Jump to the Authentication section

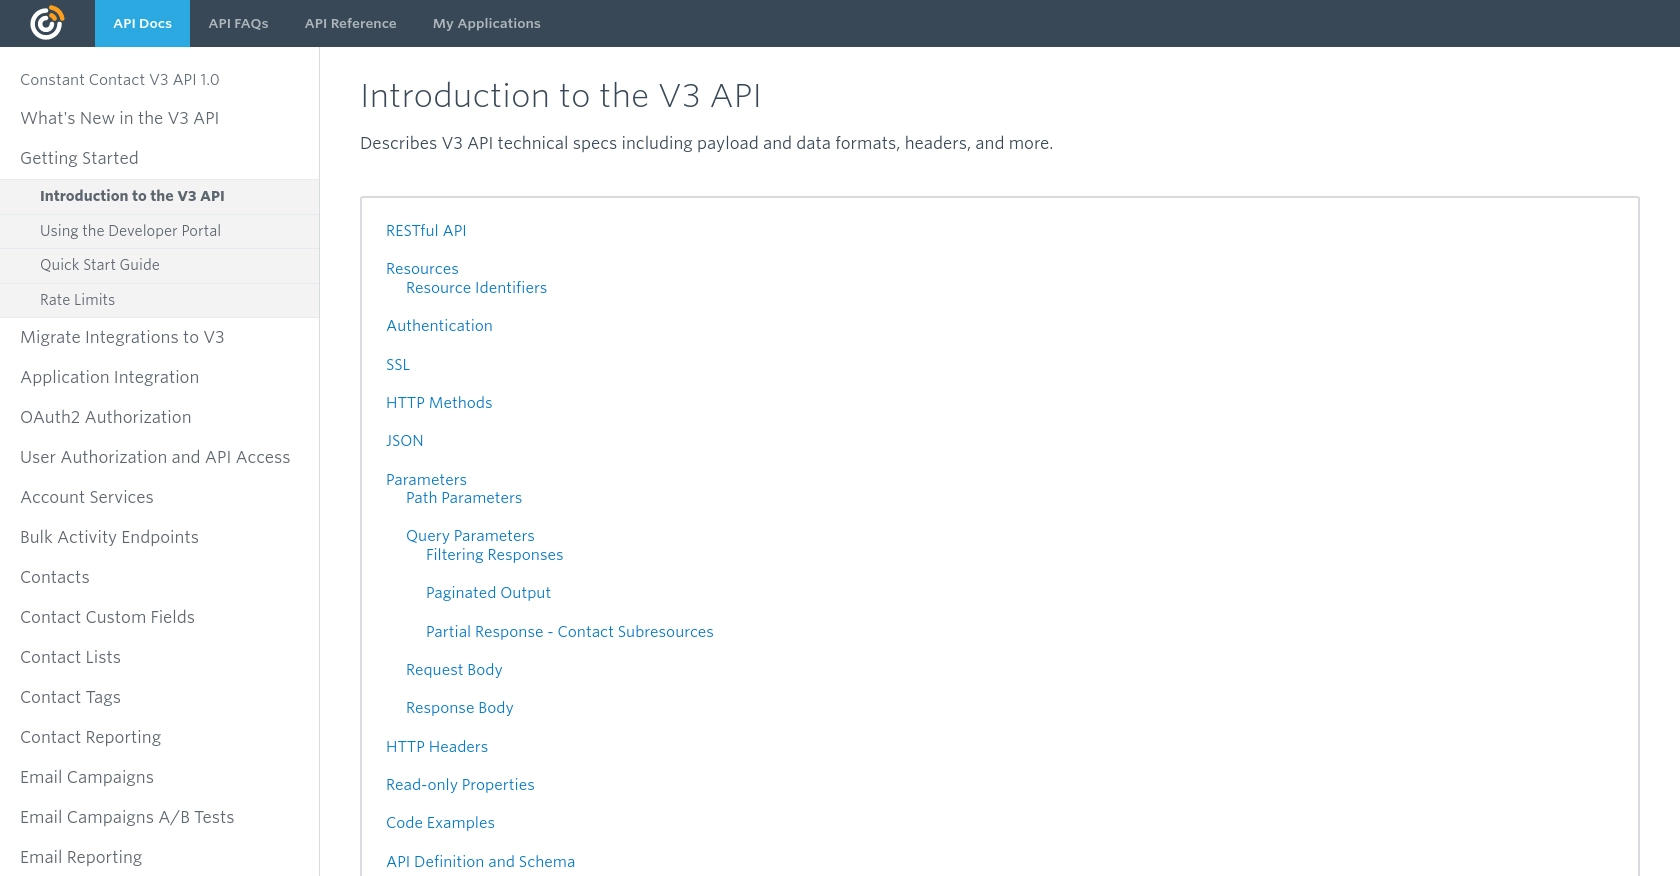click(x=439, y=326)
